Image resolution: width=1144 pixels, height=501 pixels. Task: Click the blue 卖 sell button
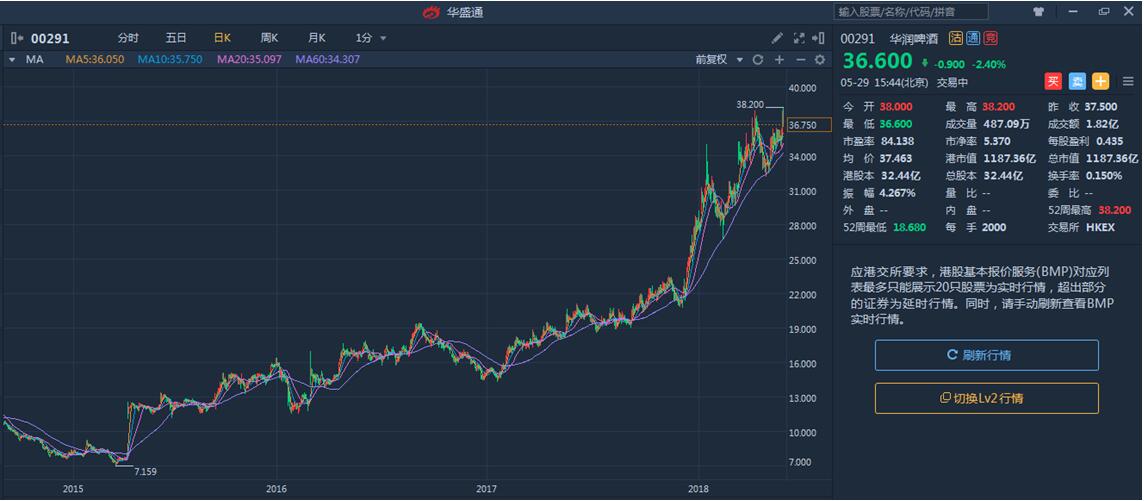1077,82
